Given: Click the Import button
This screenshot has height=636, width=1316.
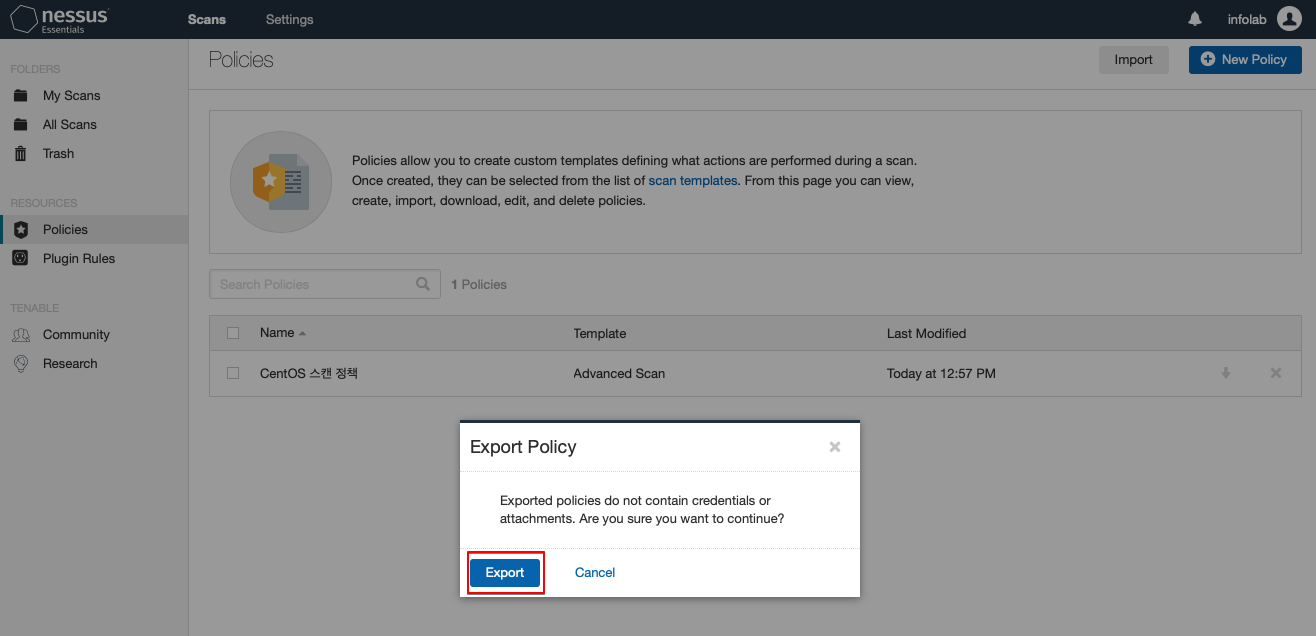Looking at the screenshot, I should coord(1134,60).
